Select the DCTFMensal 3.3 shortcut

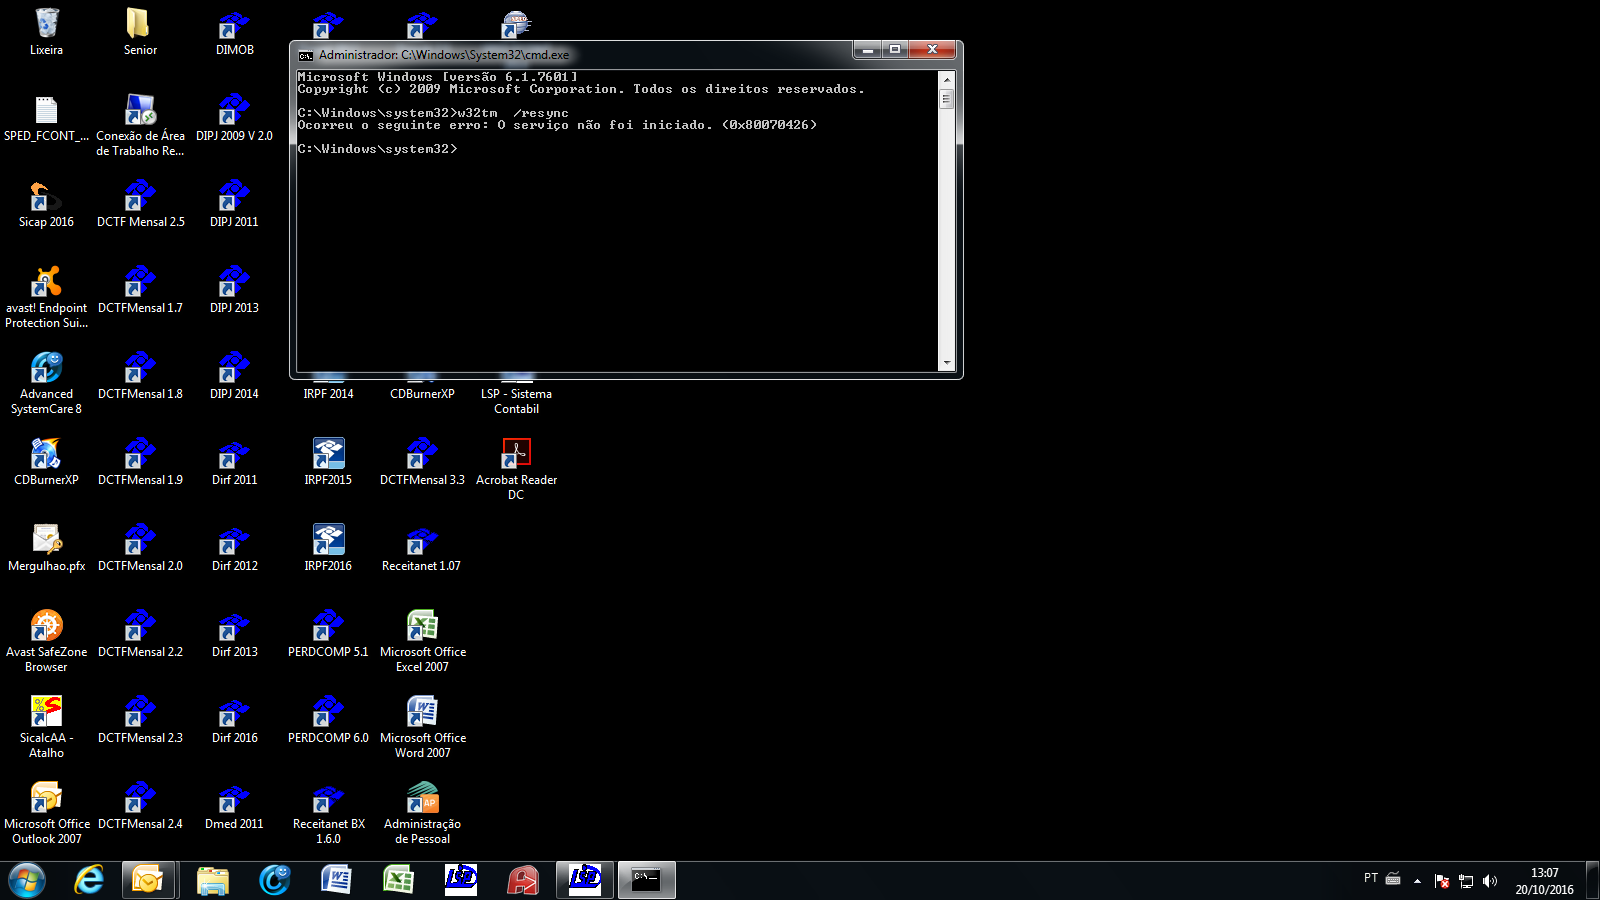coord(422,462)
